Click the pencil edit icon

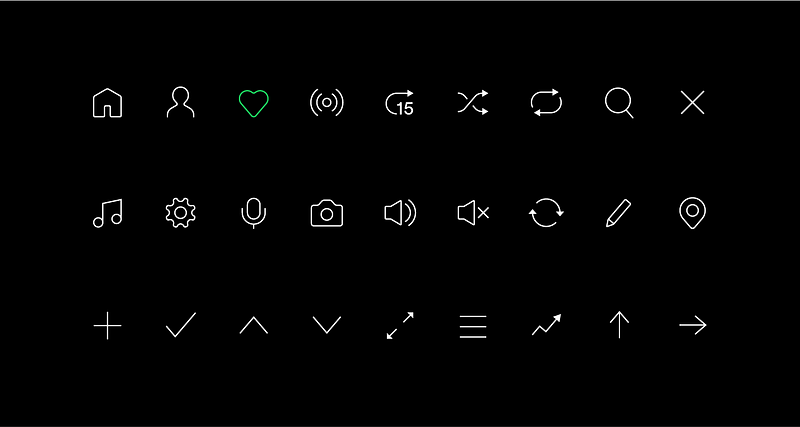pos(618,213)
